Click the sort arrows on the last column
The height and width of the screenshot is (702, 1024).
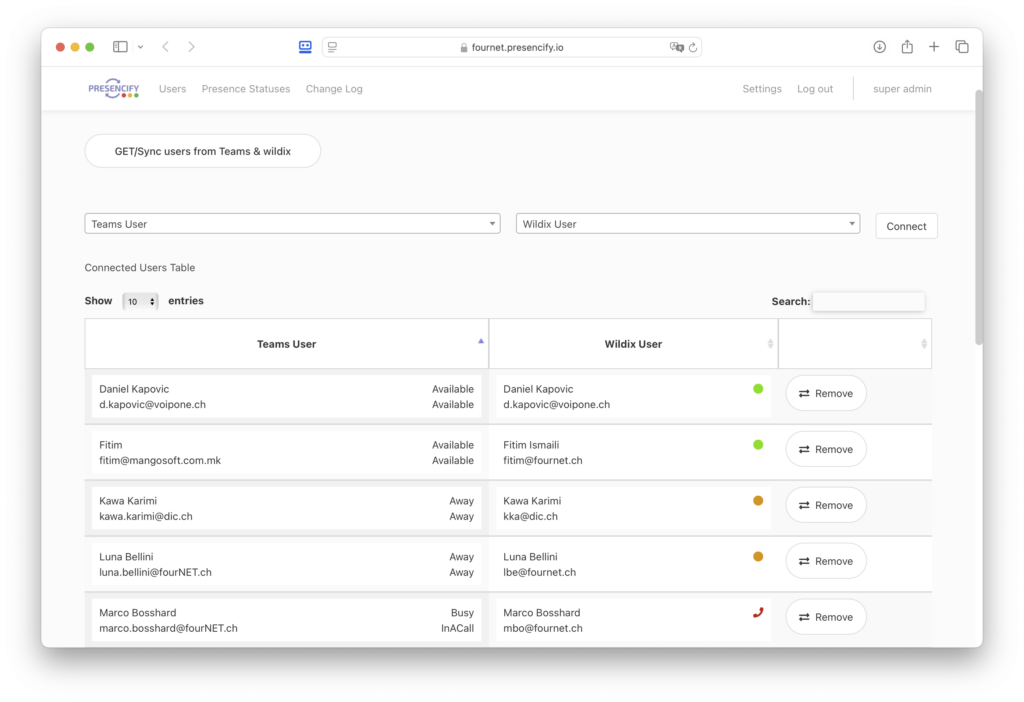coord(923,343)
